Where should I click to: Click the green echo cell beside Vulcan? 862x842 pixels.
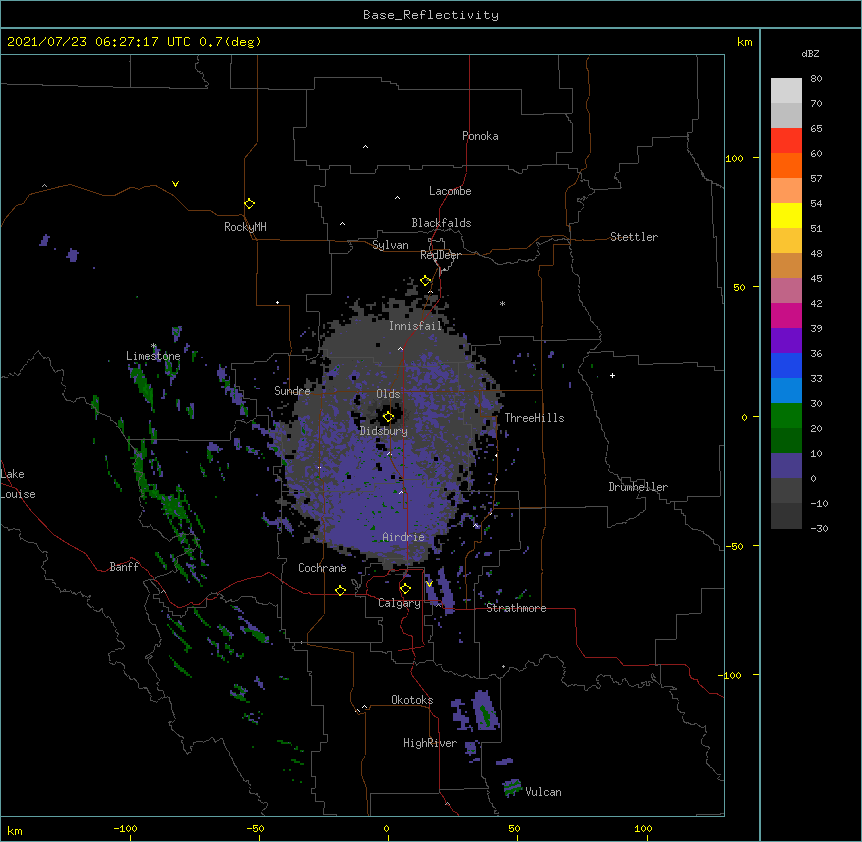coord(512,788)
